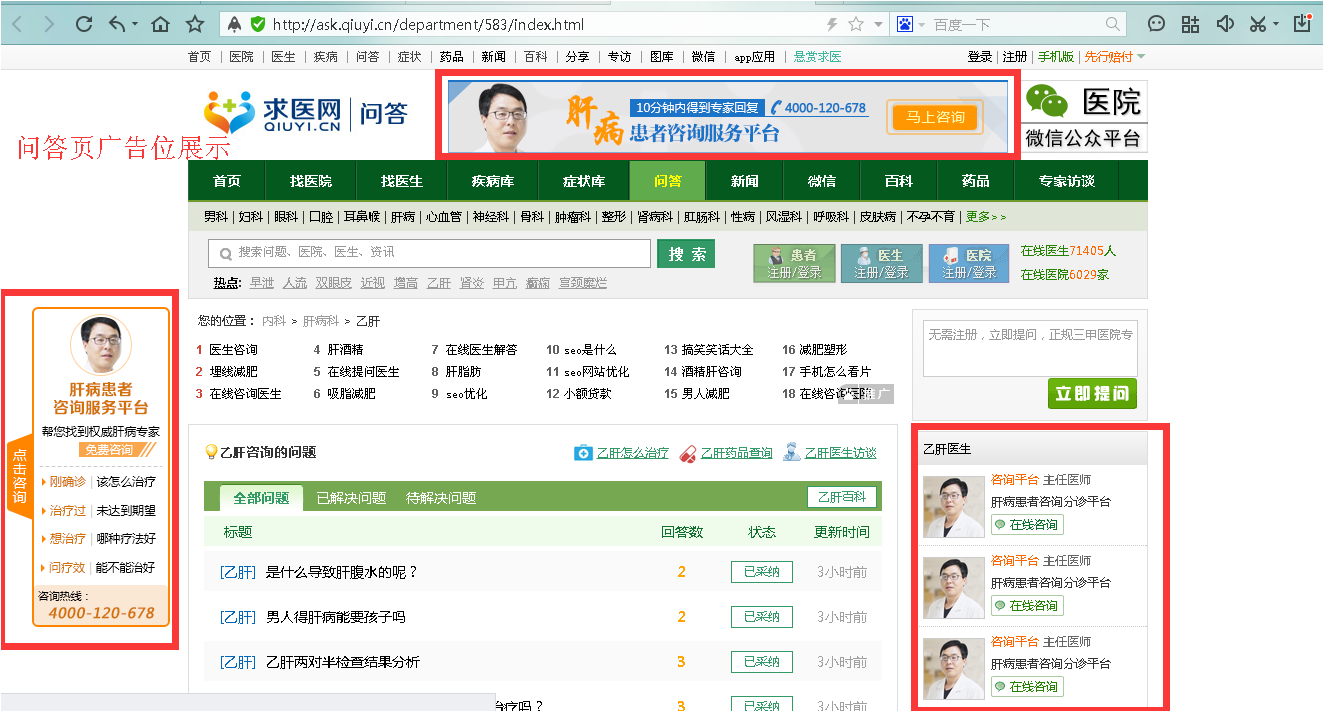The height and width of the screenshot is (712, 1324).
Task: Click the 立即提问 button
Action: 1092,393
